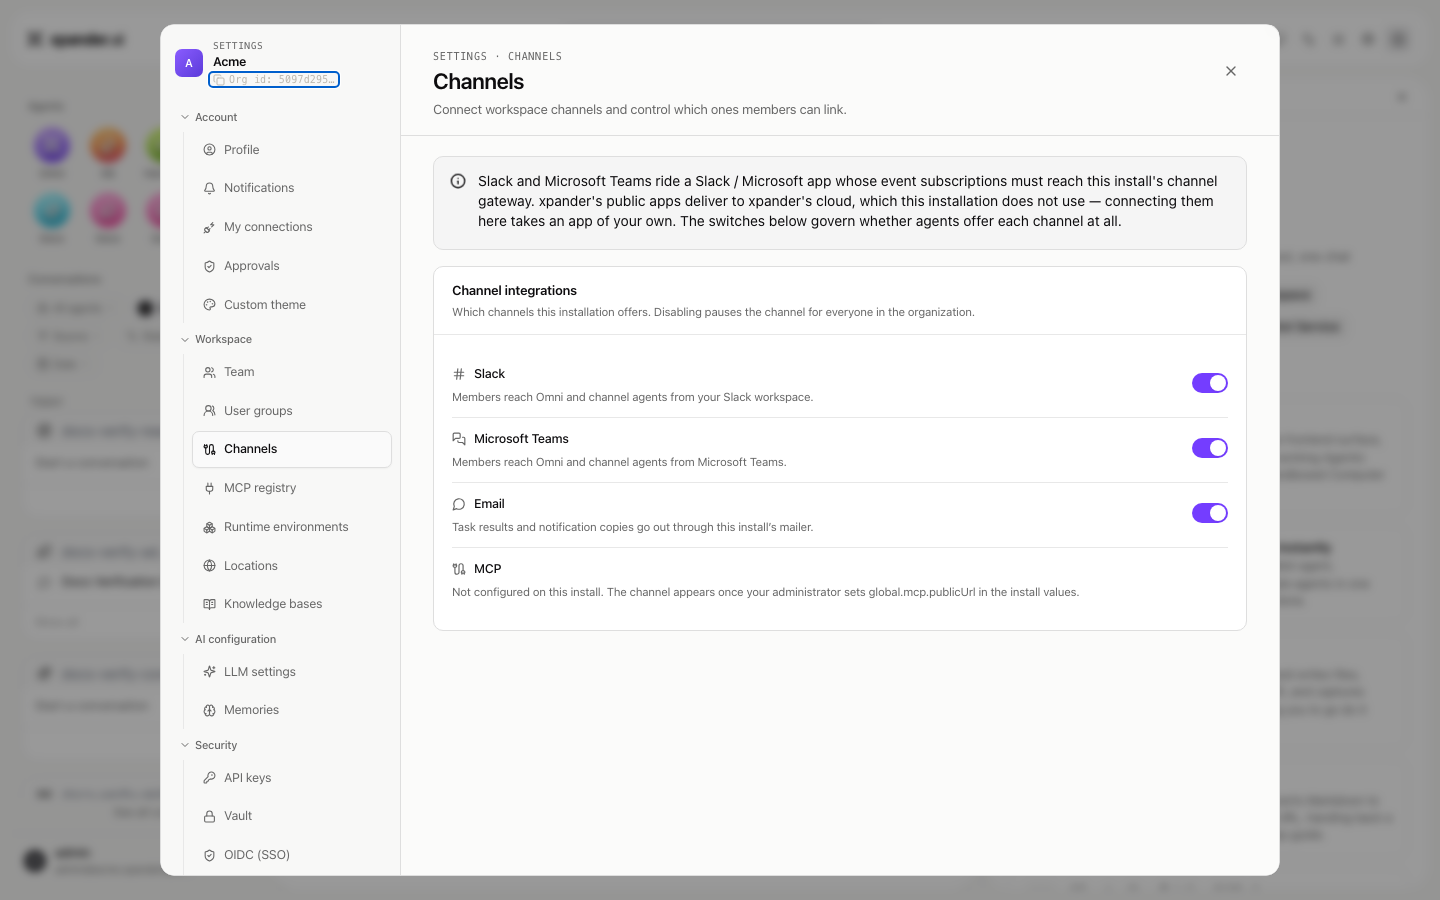Open the API keys page
The width and height of the screenshot is (1440, 900).
(x=292, y=778)
